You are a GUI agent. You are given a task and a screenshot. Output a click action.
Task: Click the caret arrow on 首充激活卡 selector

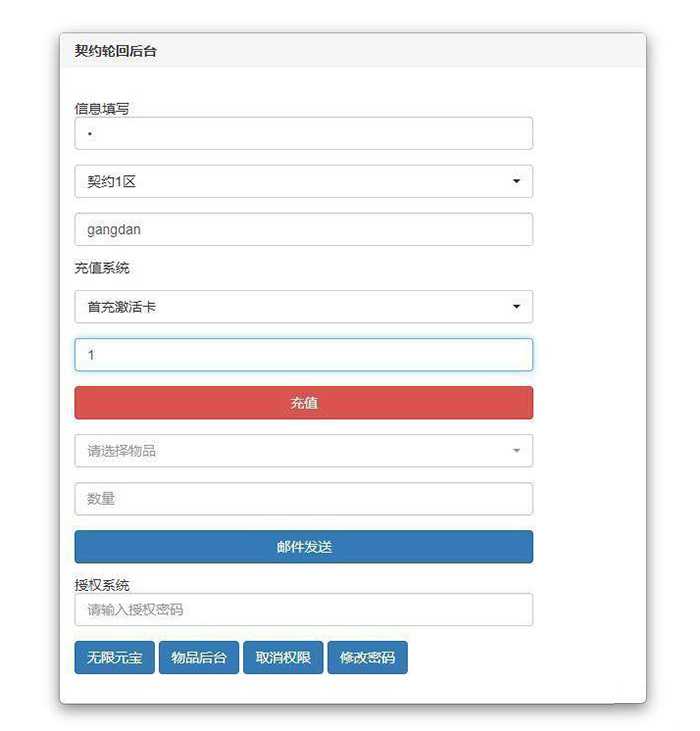(x=516, y=307)
